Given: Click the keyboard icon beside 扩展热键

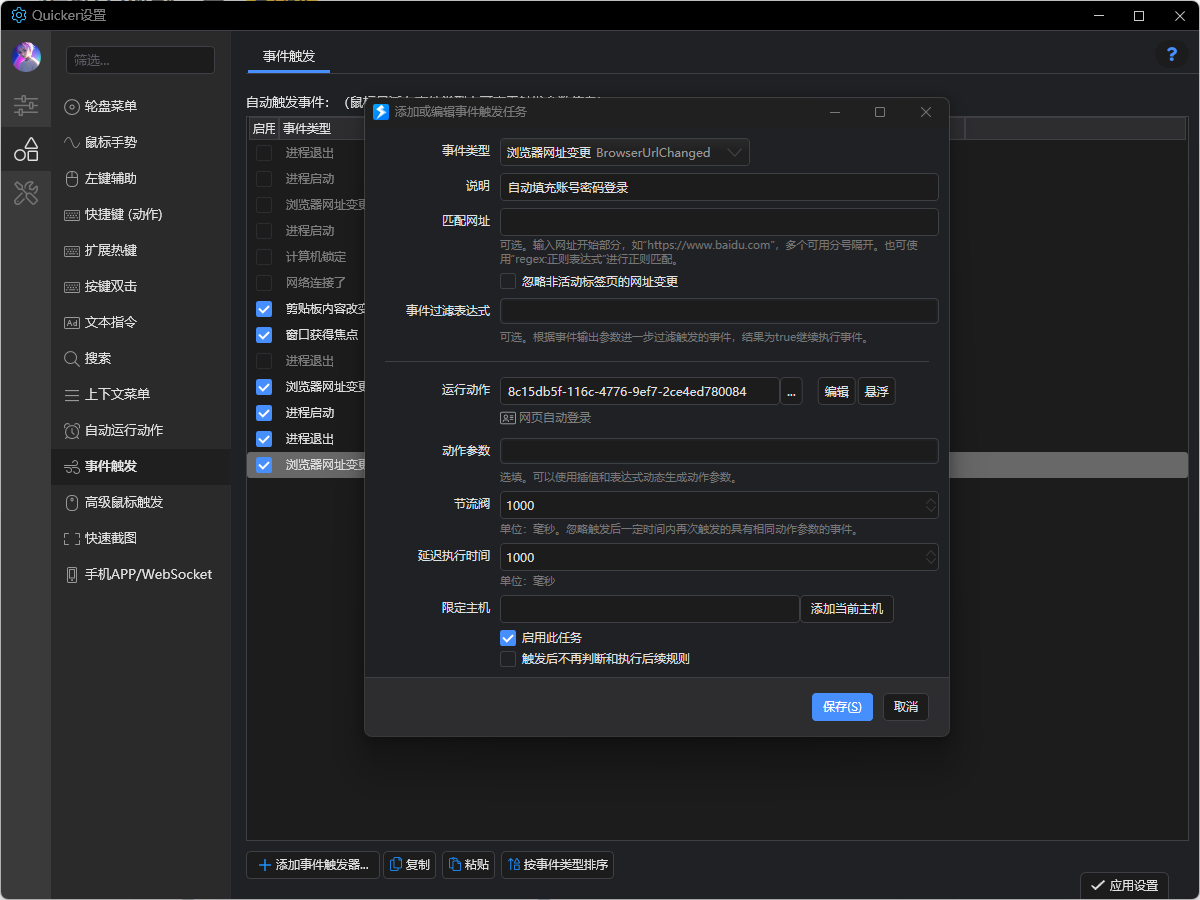Looking at the screenshot, I should (x=72, y=250).
